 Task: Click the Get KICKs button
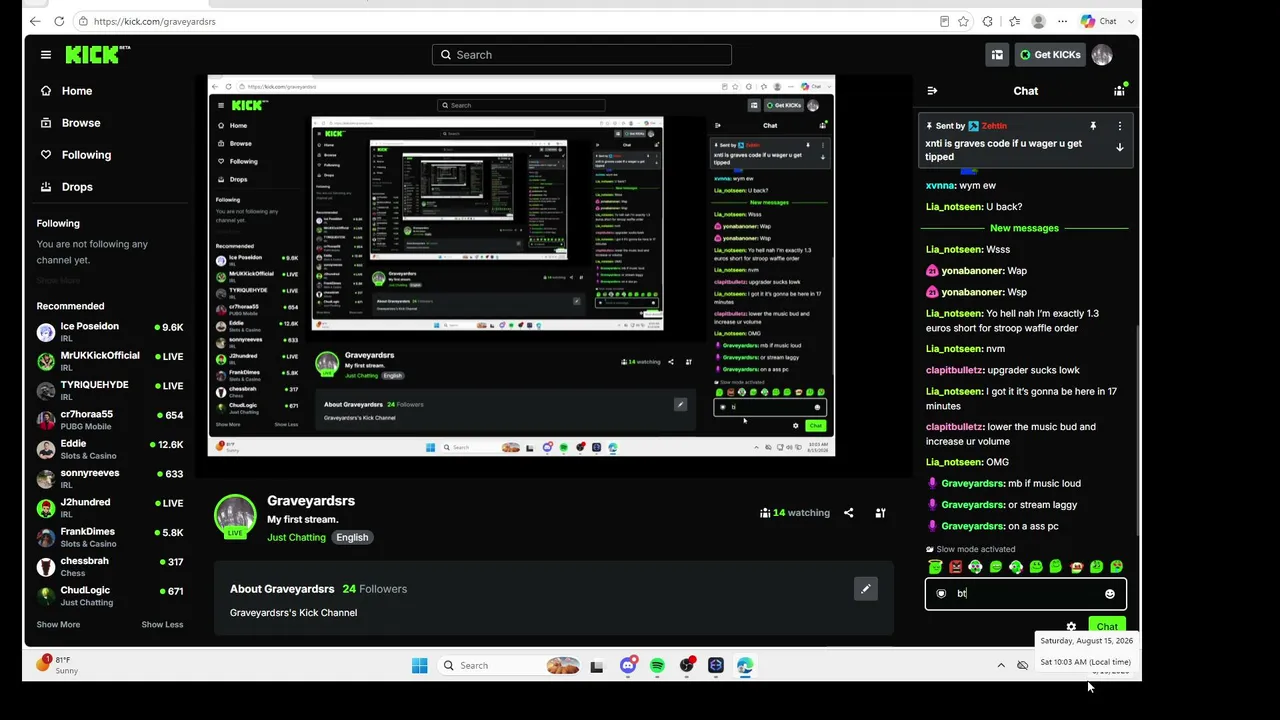tap(1050, 55)
